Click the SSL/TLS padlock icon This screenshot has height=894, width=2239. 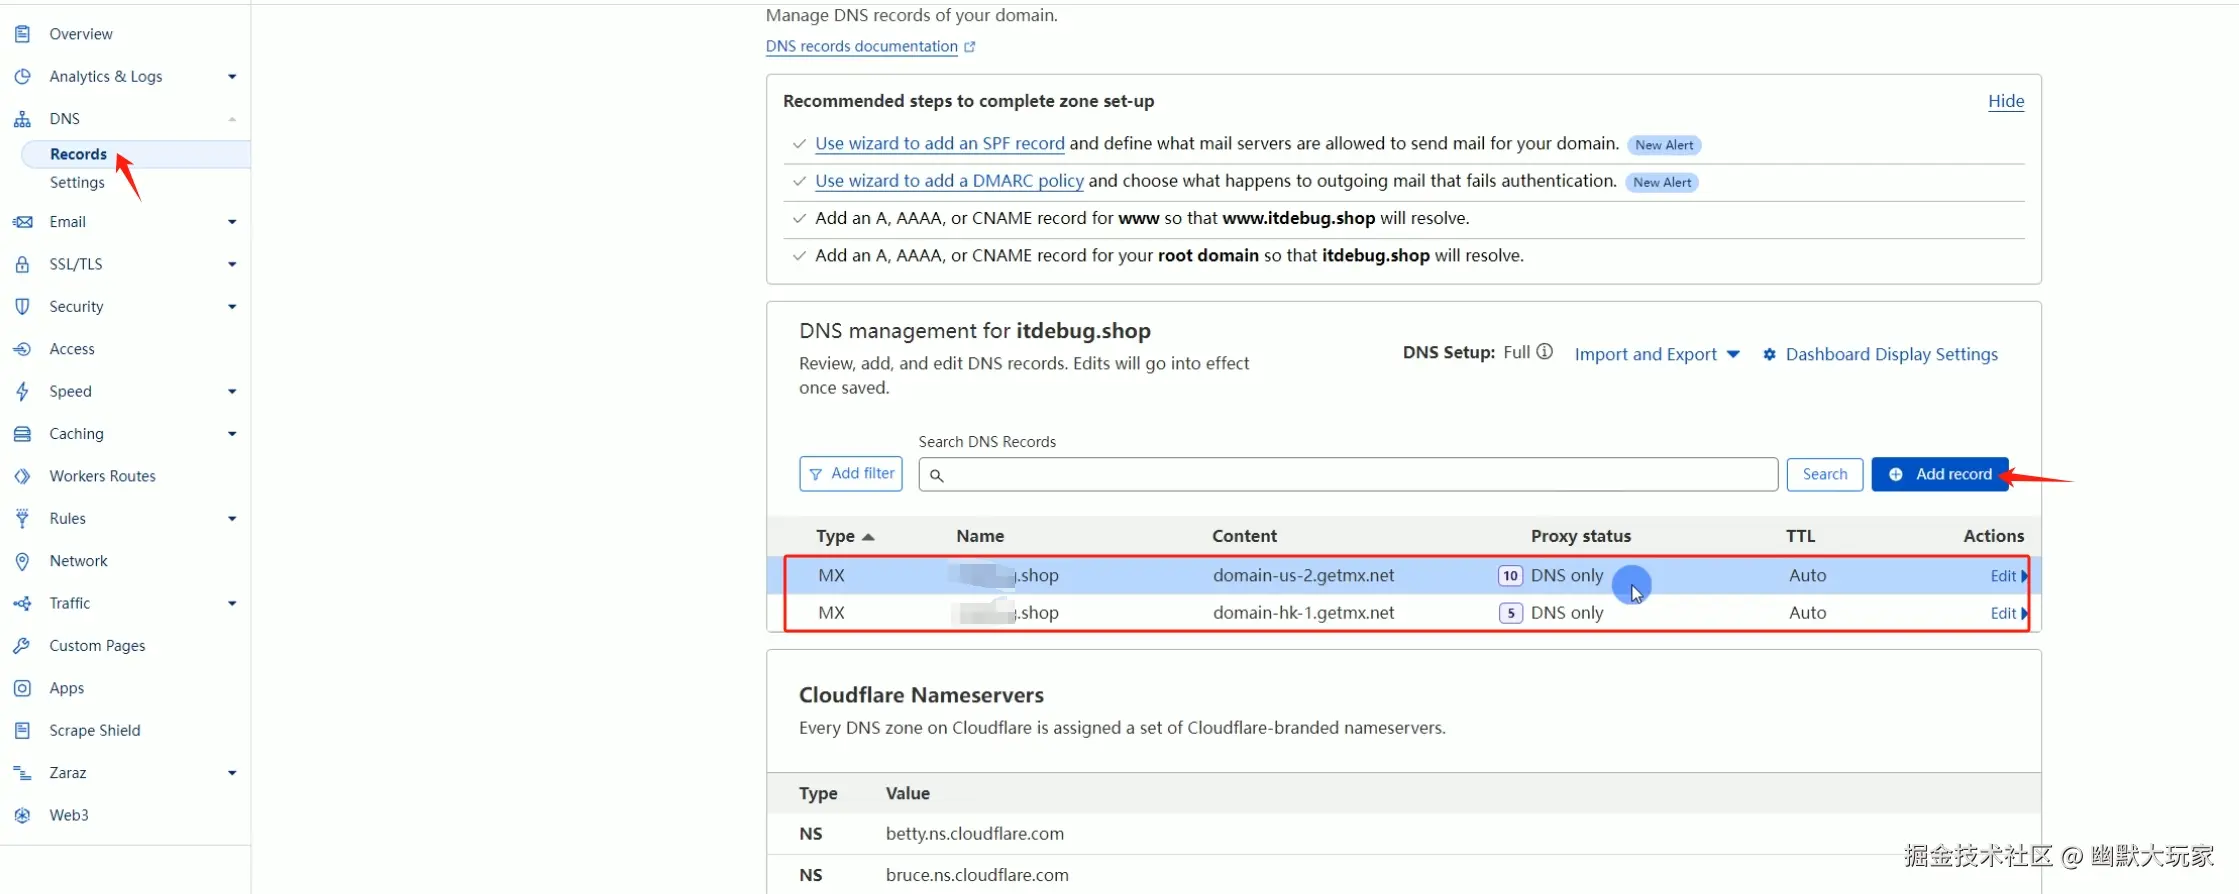point(22,264)
